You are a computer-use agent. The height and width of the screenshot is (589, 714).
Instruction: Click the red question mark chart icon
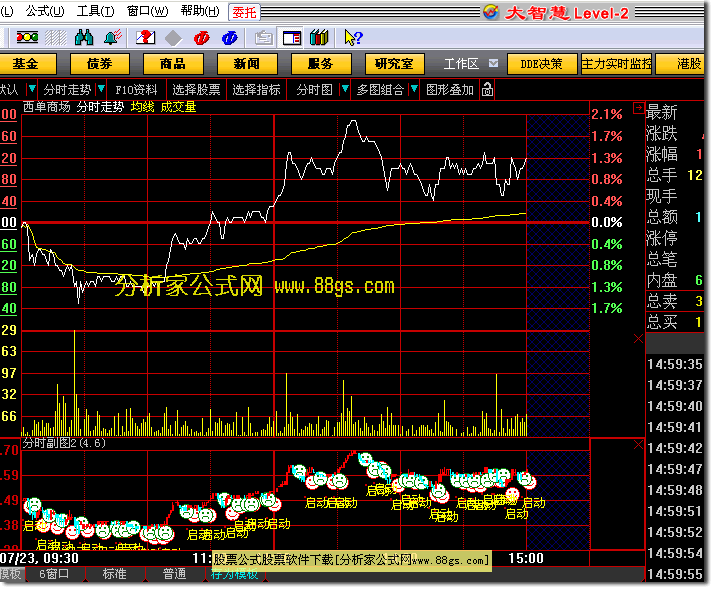(x=146, y=37)
